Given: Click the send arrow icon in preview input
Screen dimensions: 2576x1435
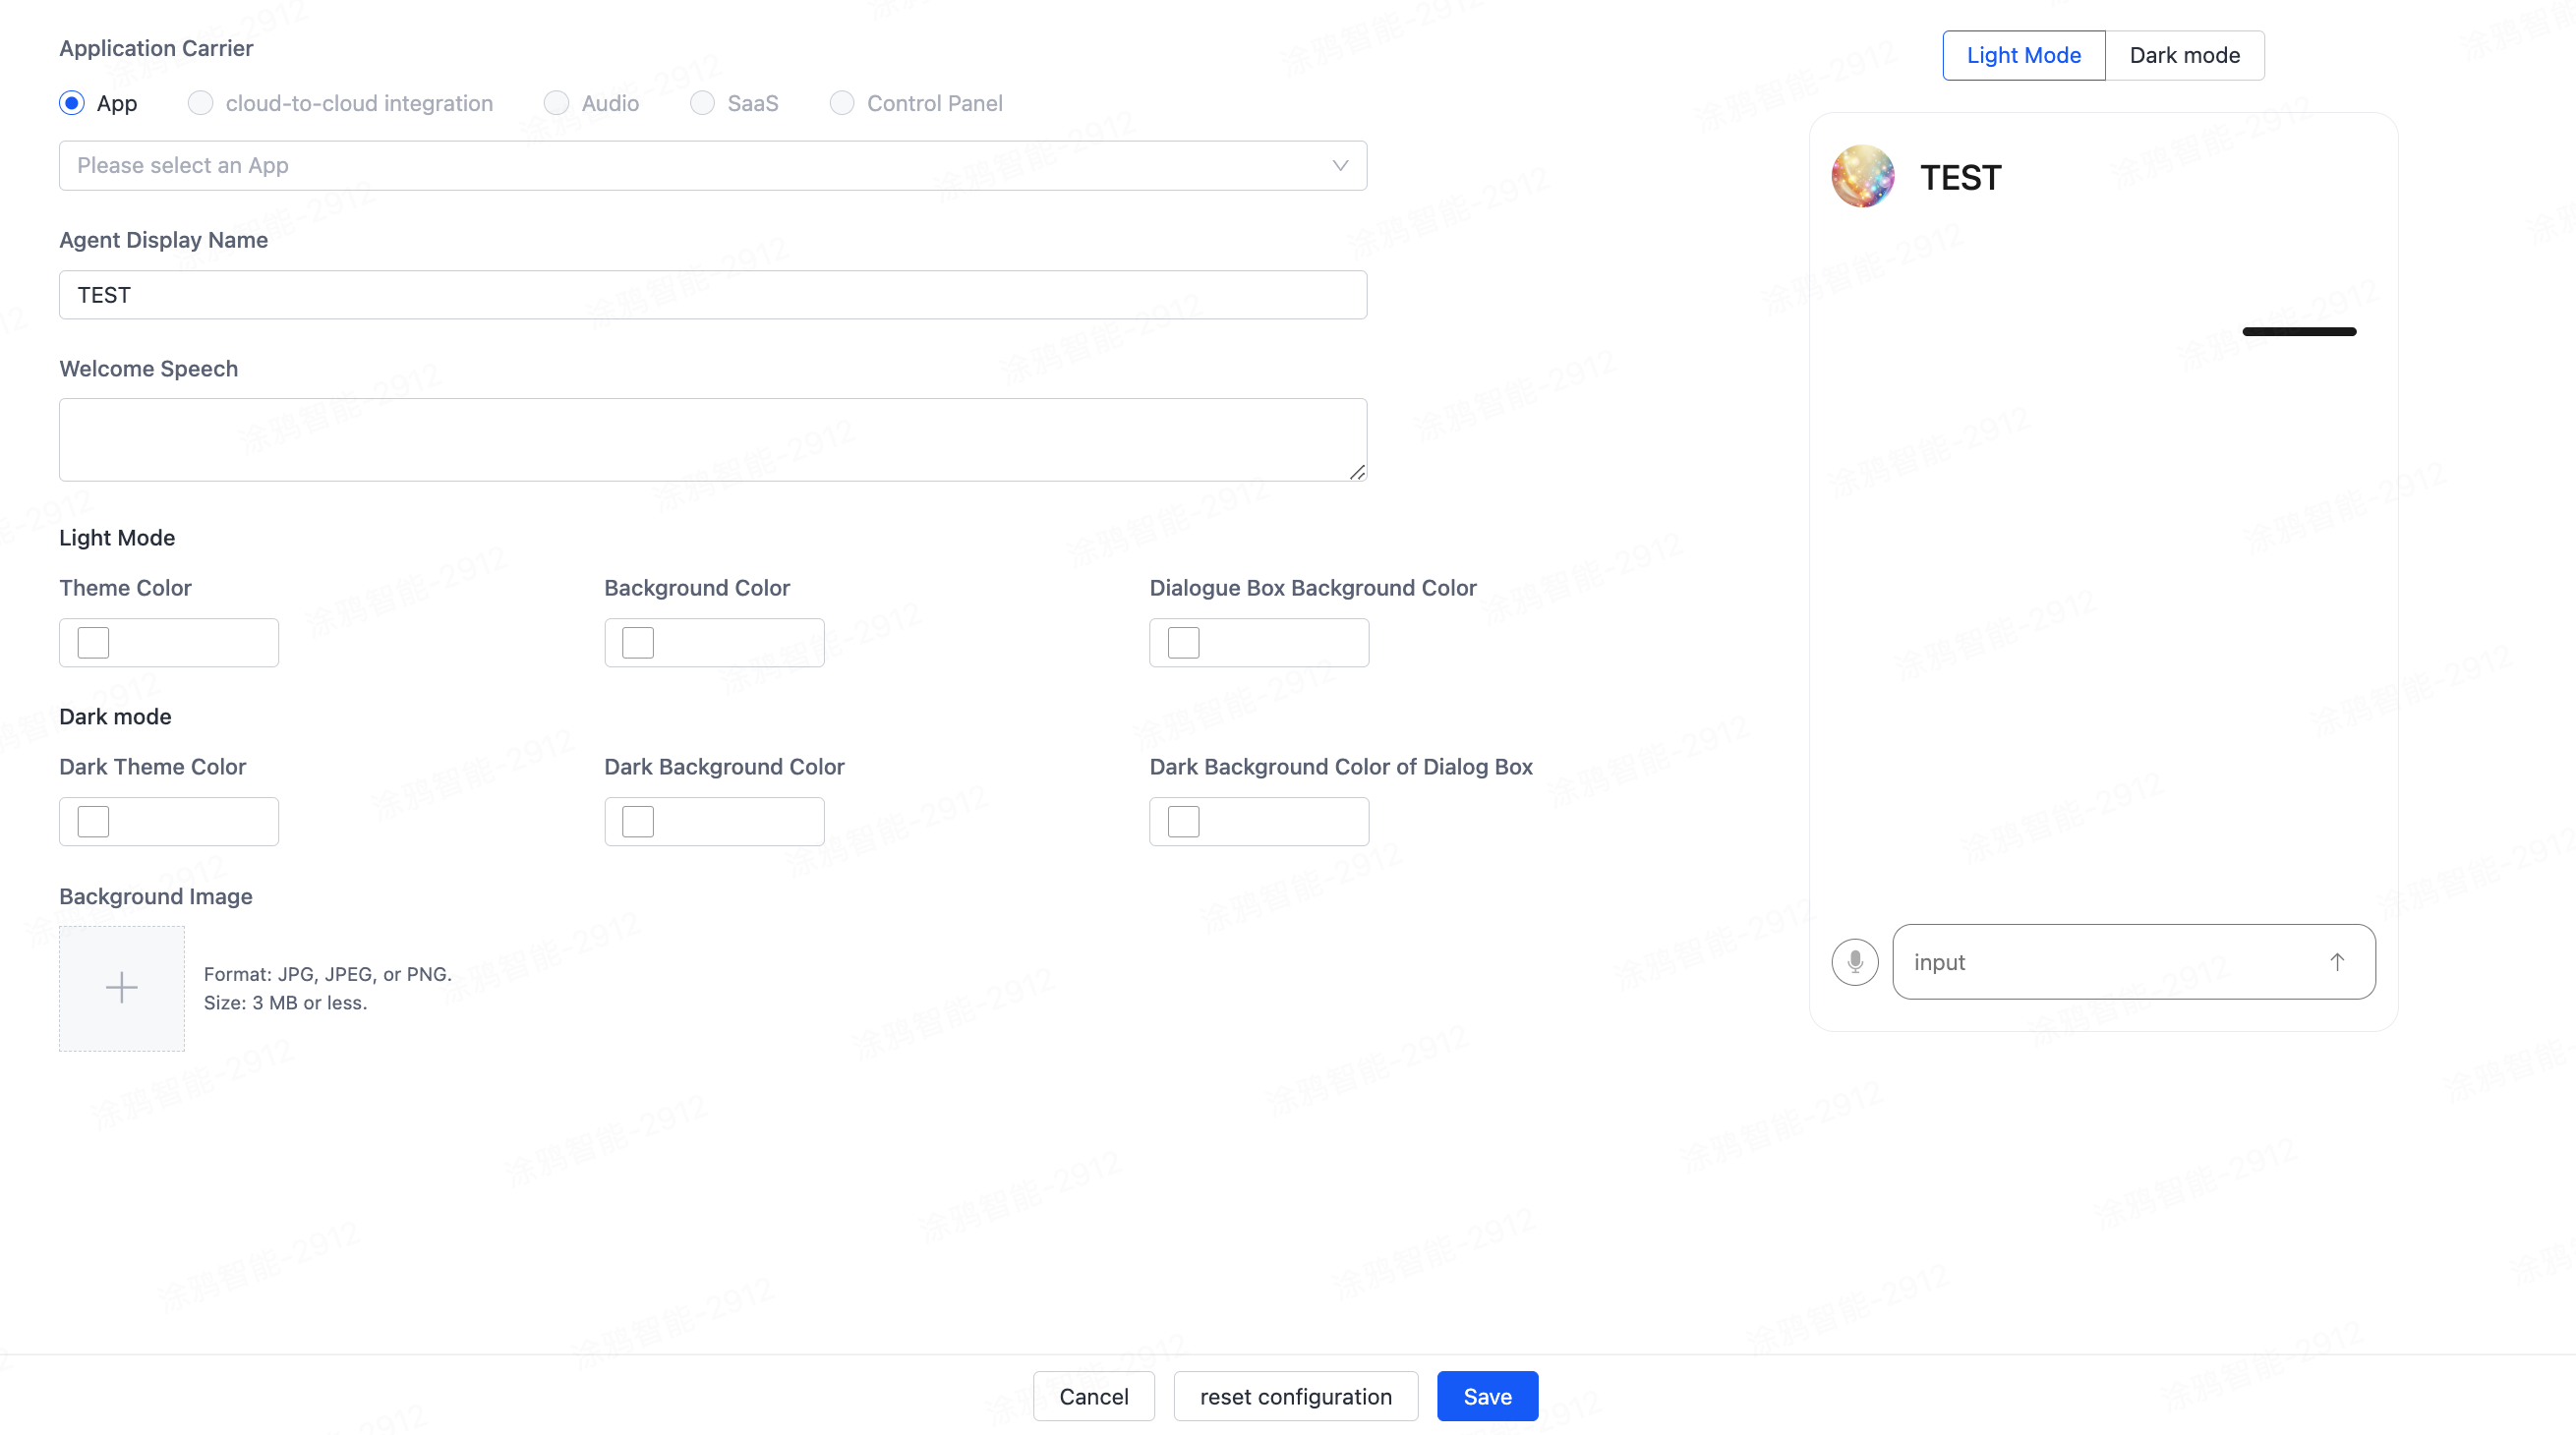Looking at the screenshot, I should [x=2336, y=961].
